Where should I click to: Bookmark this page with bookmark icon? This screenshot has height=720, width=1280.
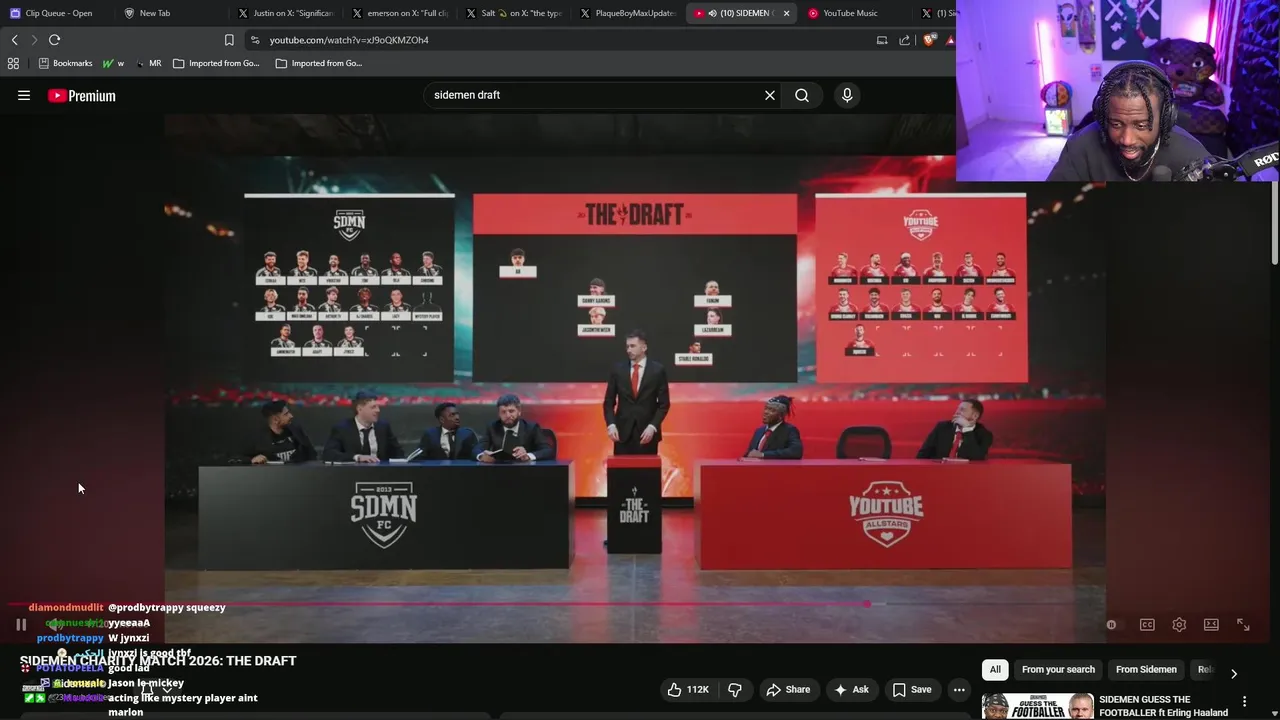[229, 40]
